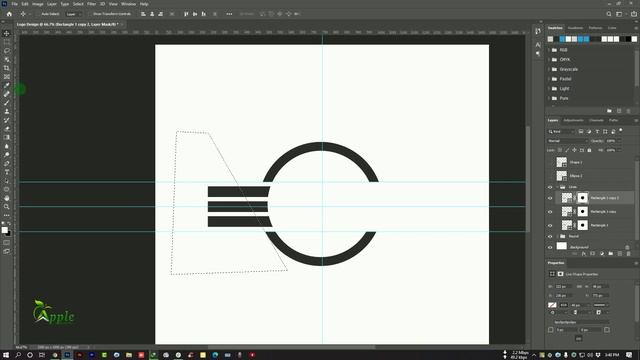This screenshot has width=640, height=360.
Task: Click the align left edges icon
Action: [143, 14]
